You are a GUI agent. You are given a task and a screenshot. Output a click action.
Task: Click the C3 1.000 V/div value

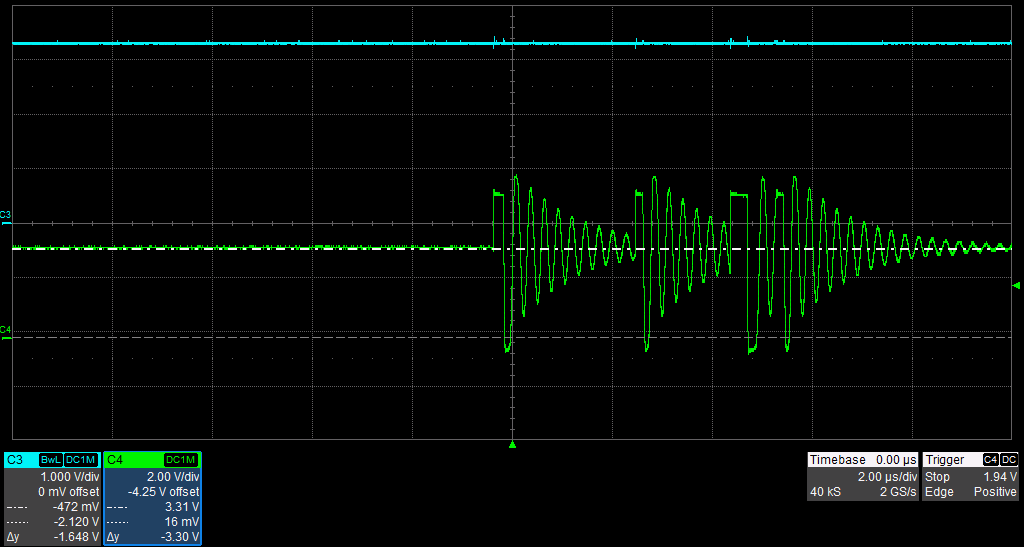pyautogui.click(x=69, y=477)
